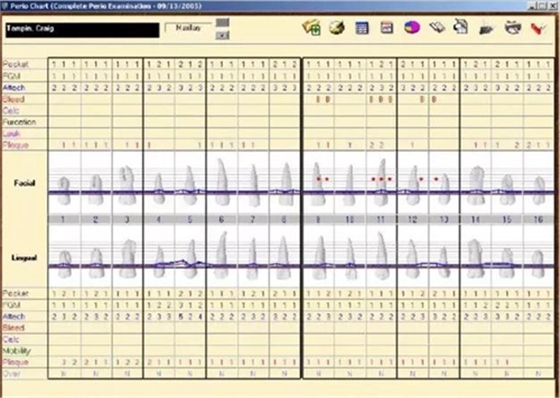Click the printer icon in toolbar
The width and height of the screenshot is (560, 398).
[x=513, y=28]
